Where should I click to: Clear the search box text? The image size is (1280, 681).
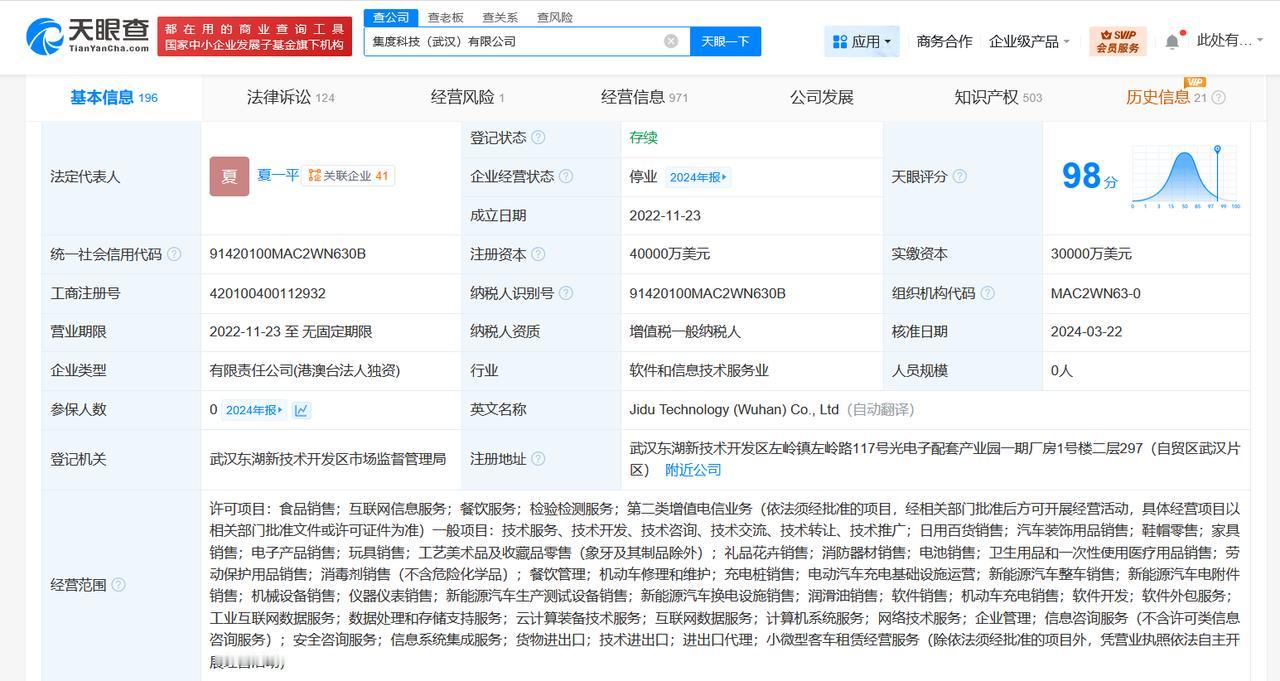point(671,41)
